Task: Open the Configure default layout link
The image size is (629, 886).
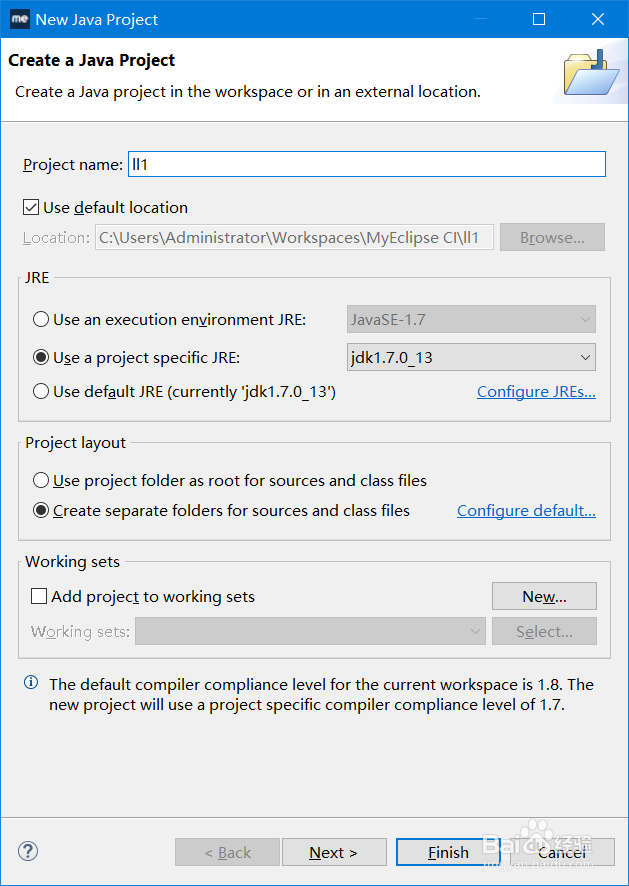Action: coord(526,511)
